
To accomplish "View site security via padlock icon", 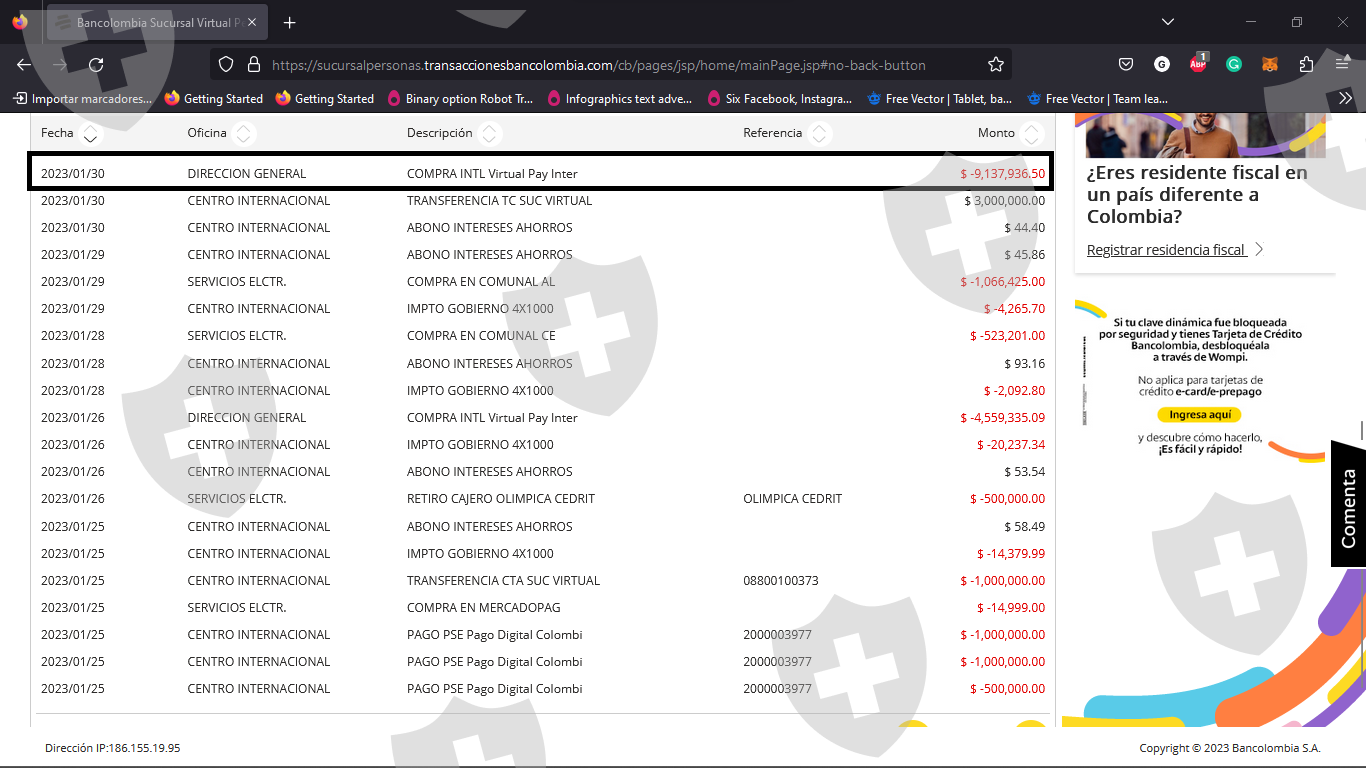I will [254, 65].
